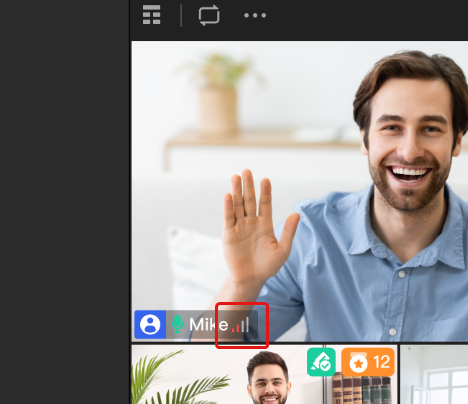
Task: Select Mike's main video feed
Action: click(300, 191)
